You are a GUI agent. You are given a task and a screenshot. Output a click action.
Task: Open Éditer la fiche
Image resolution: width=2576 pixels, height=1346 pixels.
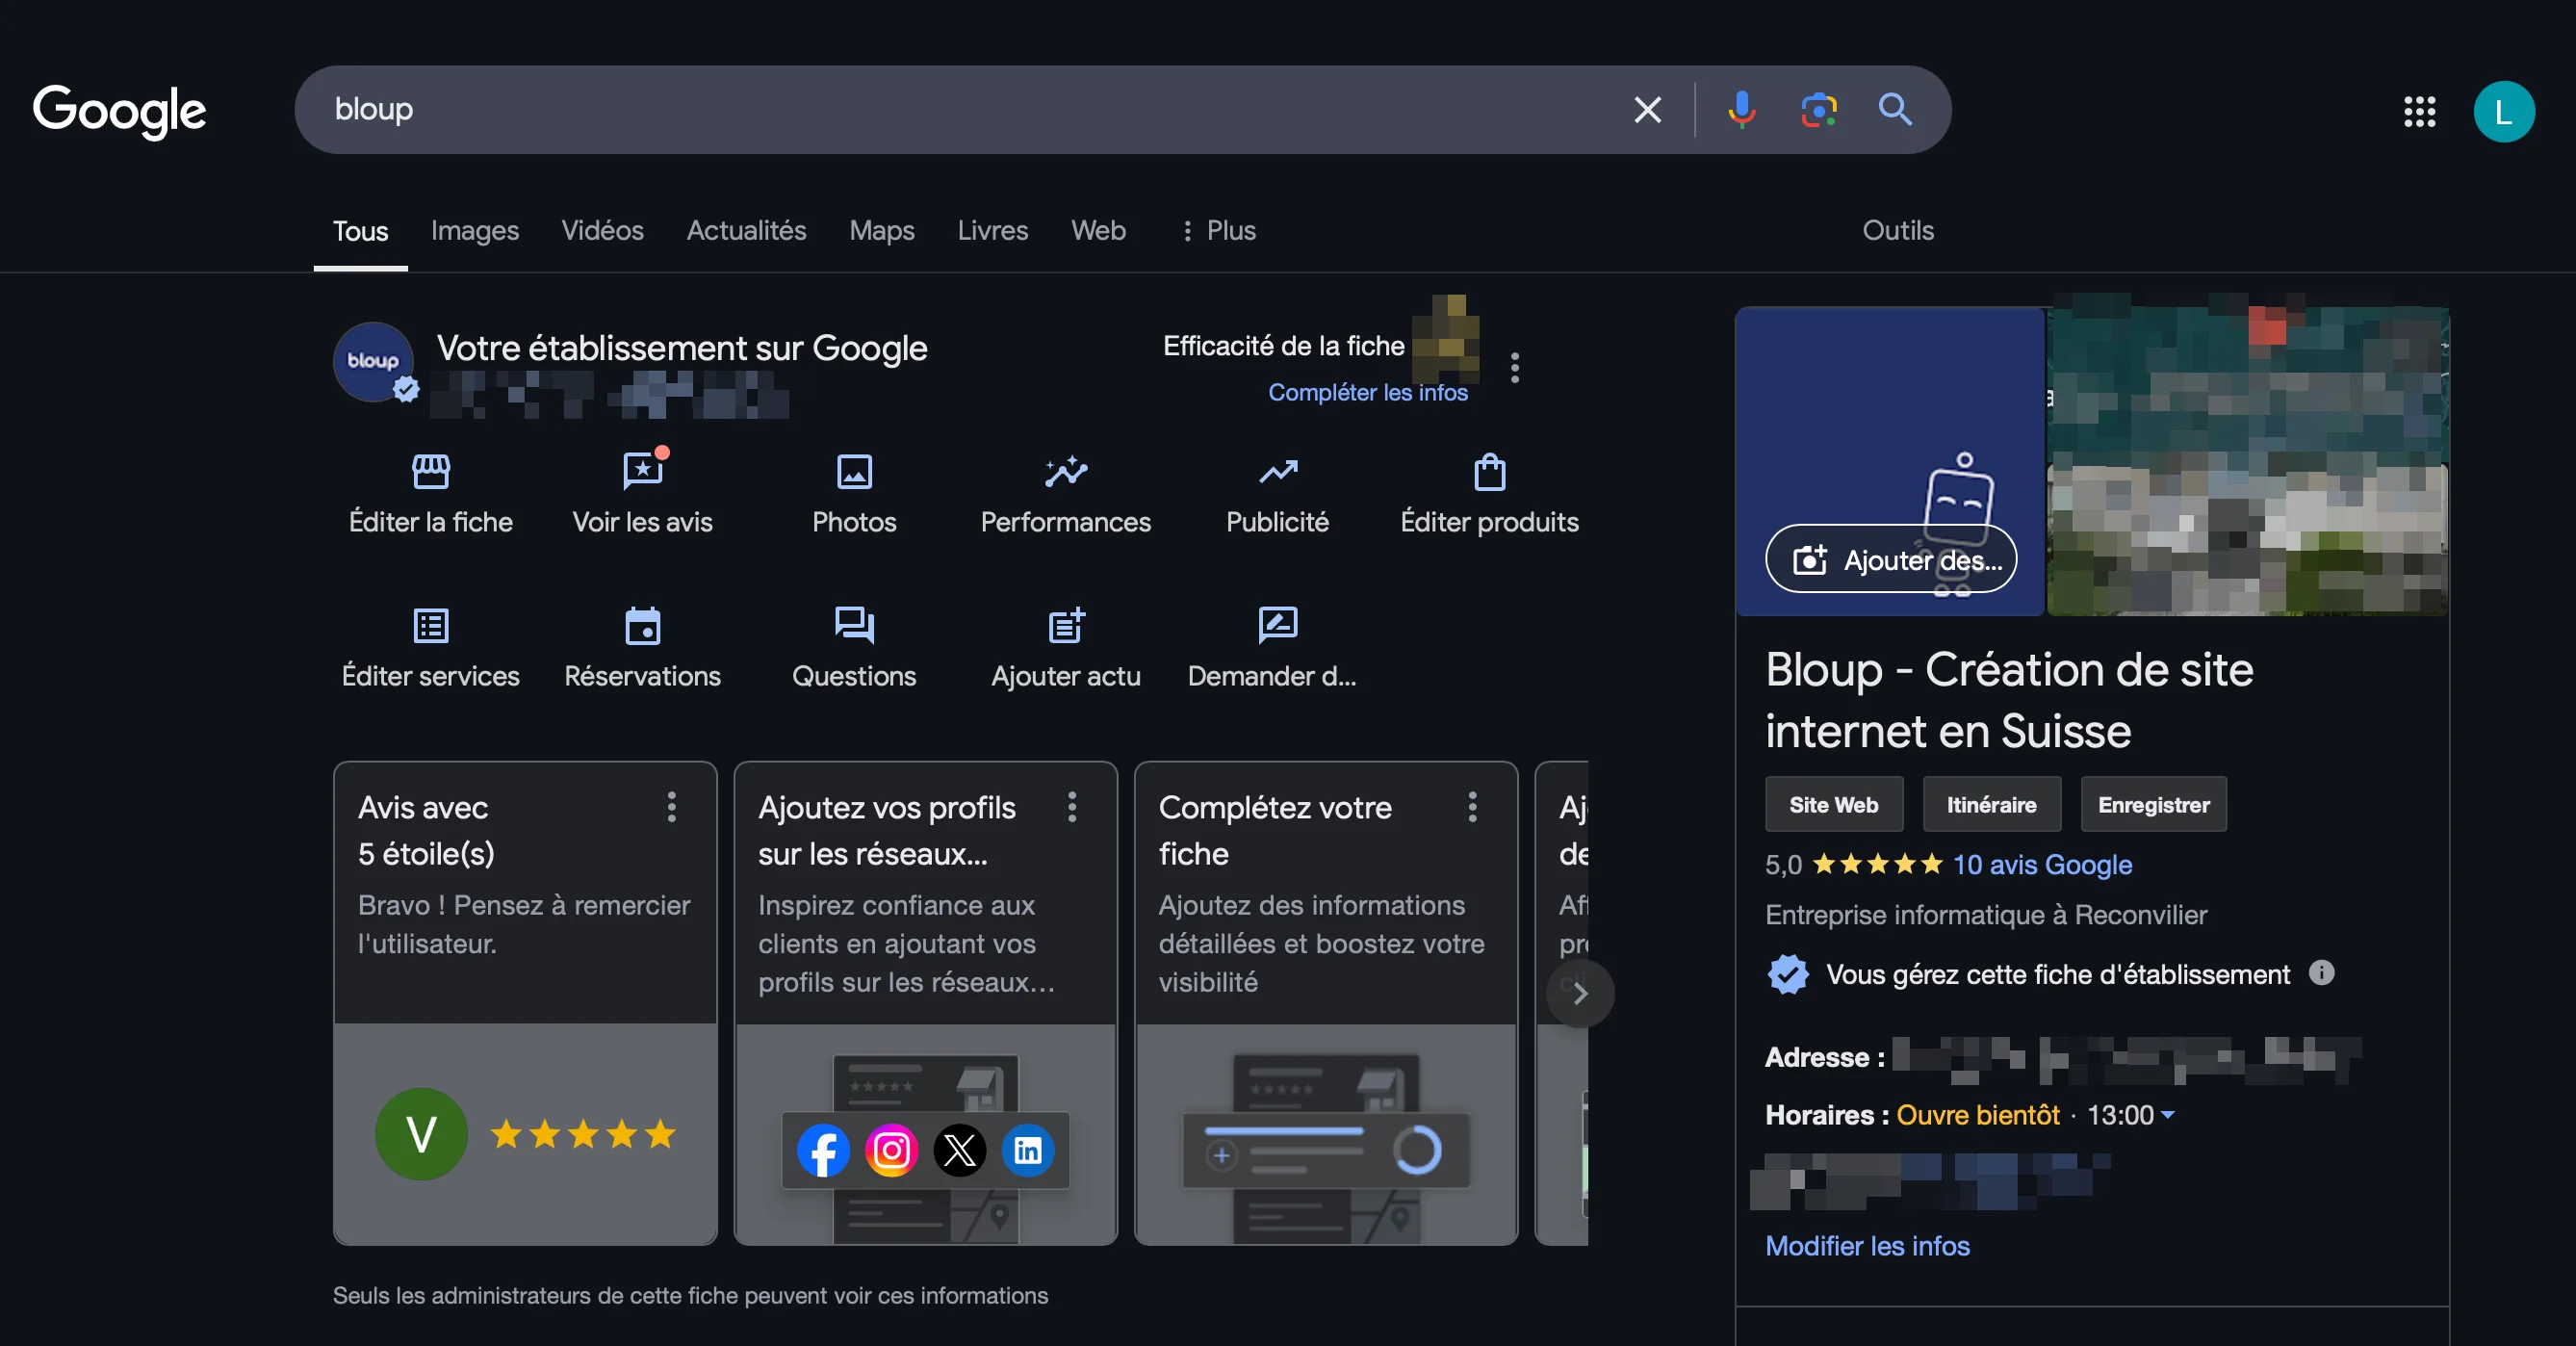click(430, 493)
